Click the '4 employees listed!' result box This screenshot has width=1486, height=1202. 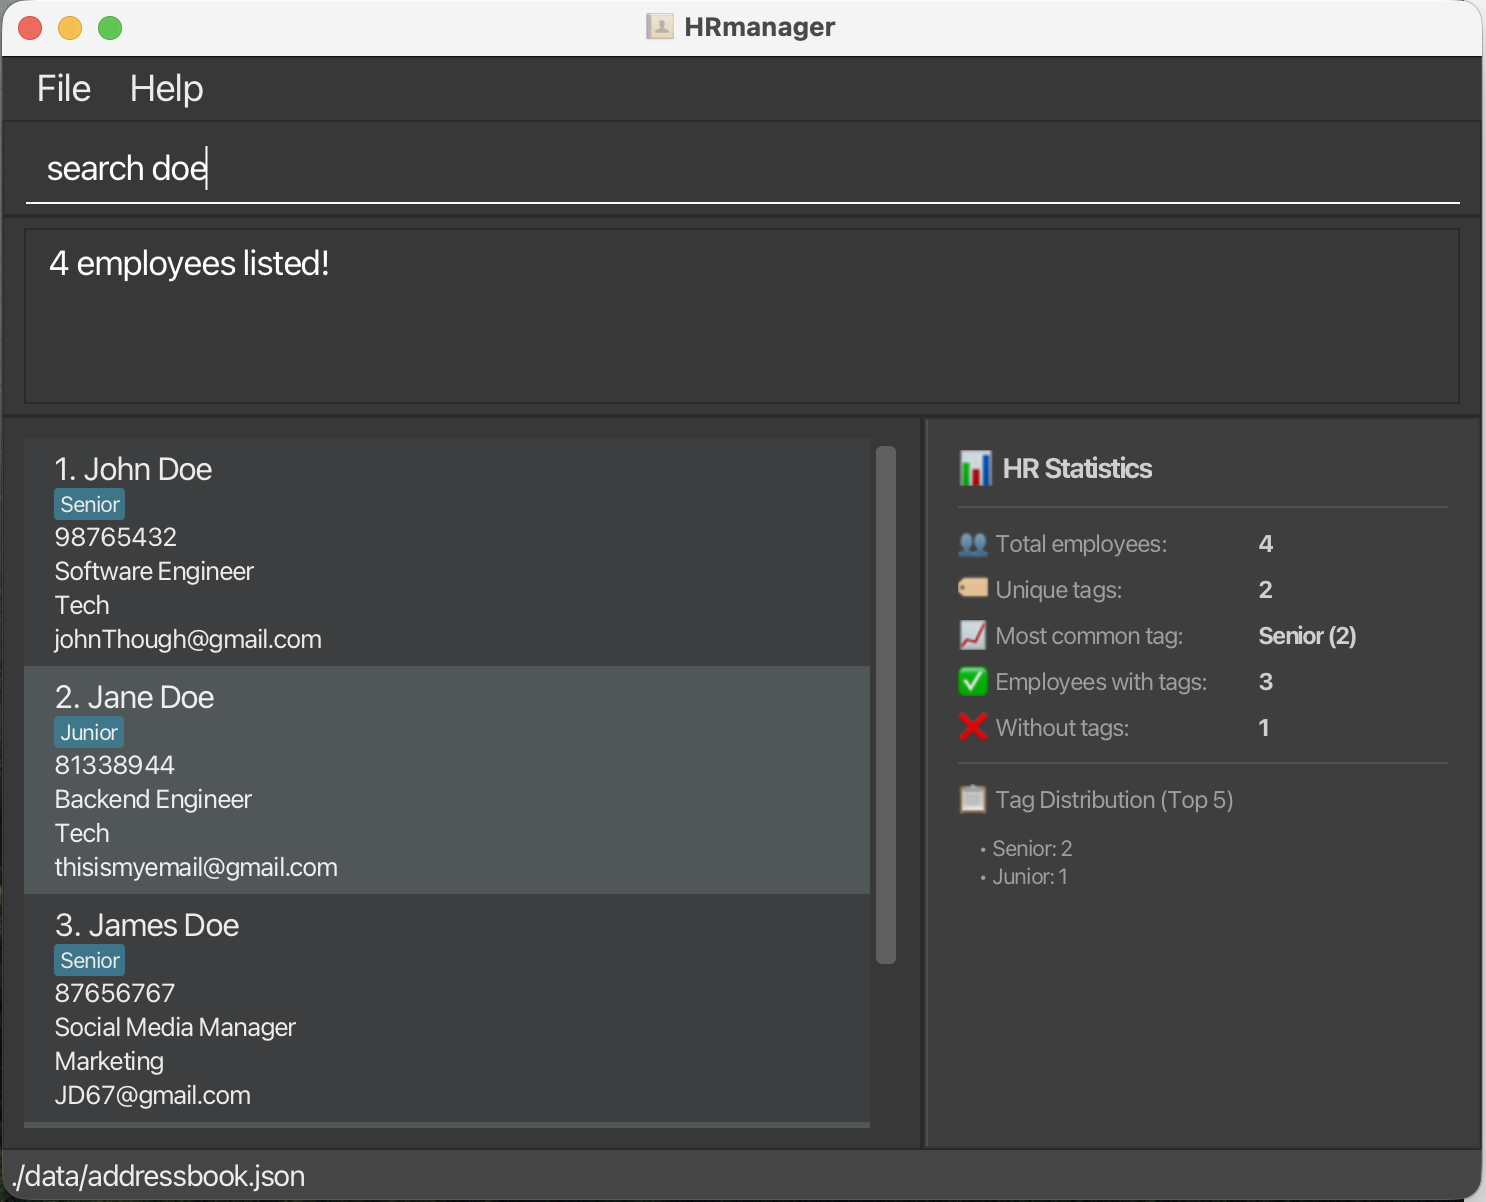[x=740, y=316]
